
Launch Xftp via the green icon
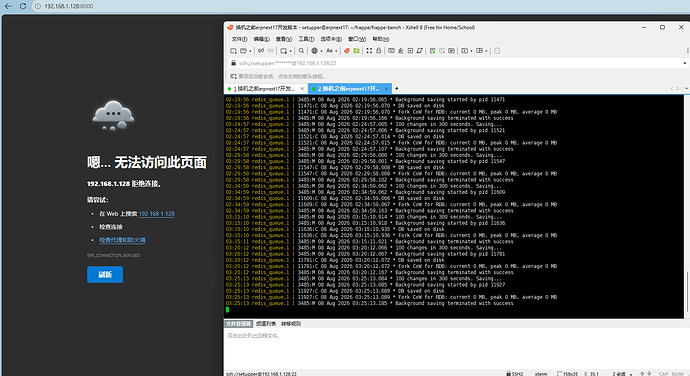point(356,51)
